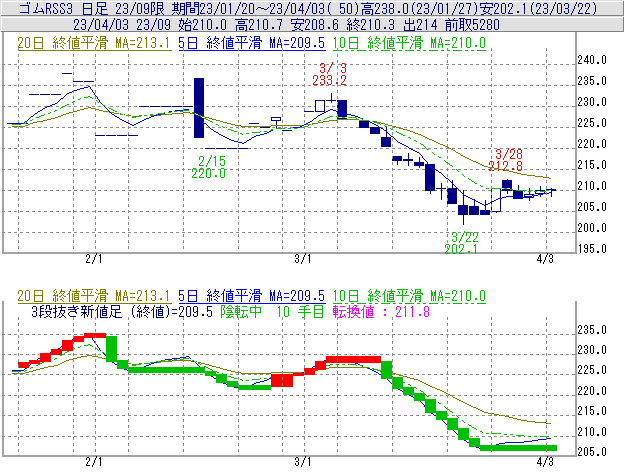
Task: Click the daily low 安208.6
Action: [315, 25]
